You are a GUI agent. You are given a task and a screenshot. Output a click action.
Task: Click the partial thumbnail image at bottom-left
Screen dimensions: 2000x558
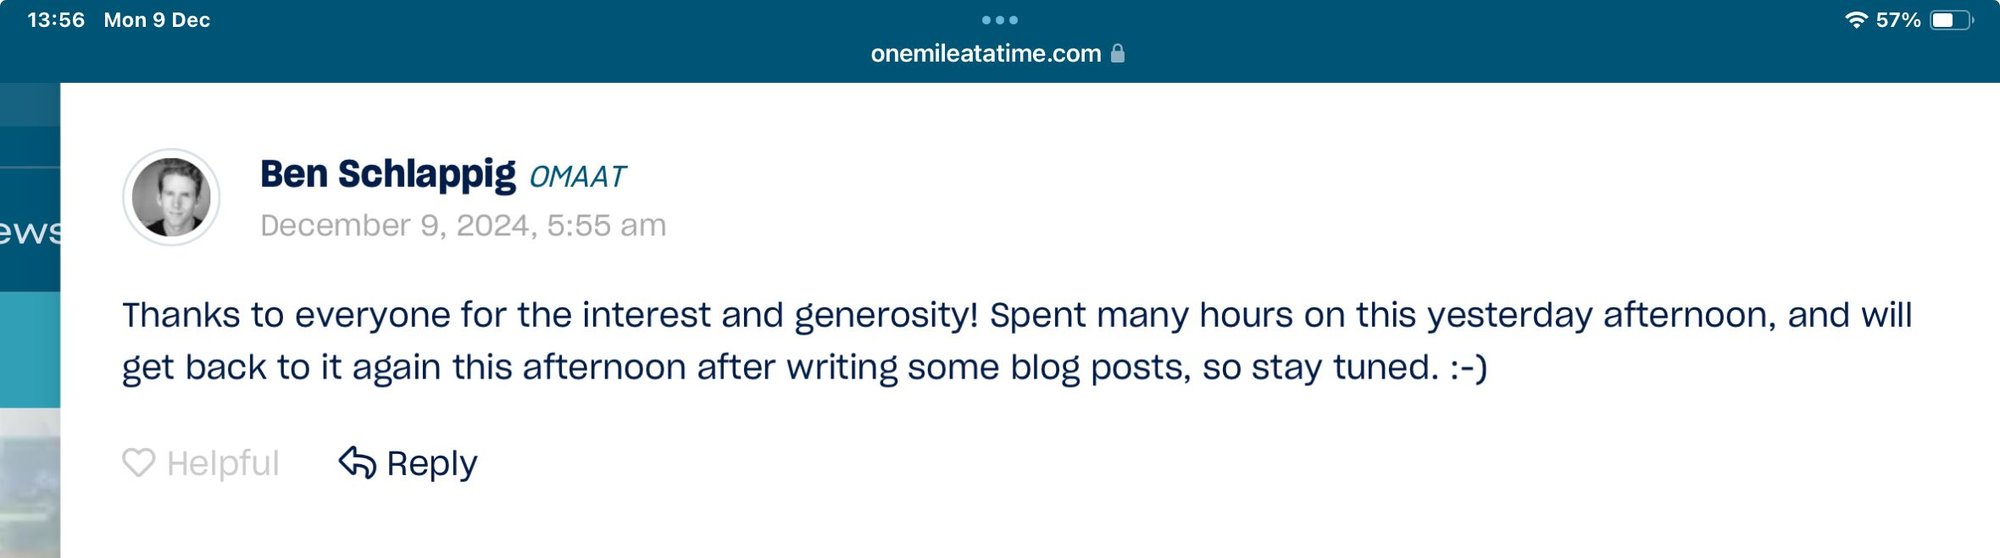(x=30, y=485)
